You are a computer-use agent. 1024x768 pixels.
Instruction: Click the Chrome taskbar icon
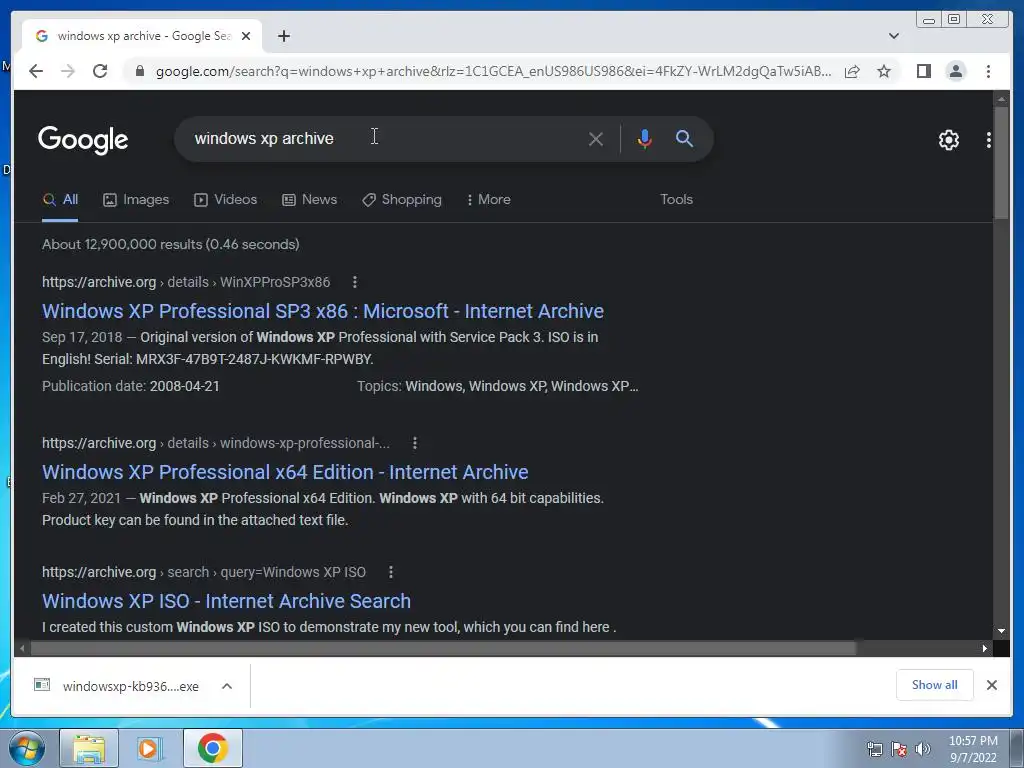(x=212, y=748)
